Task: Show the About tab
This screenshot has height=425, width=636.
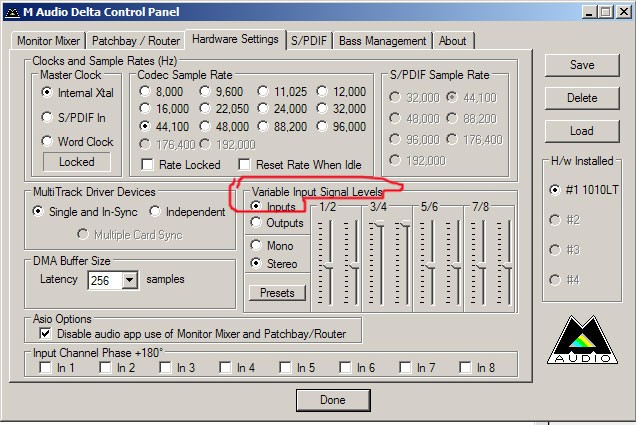Action: 452,41
